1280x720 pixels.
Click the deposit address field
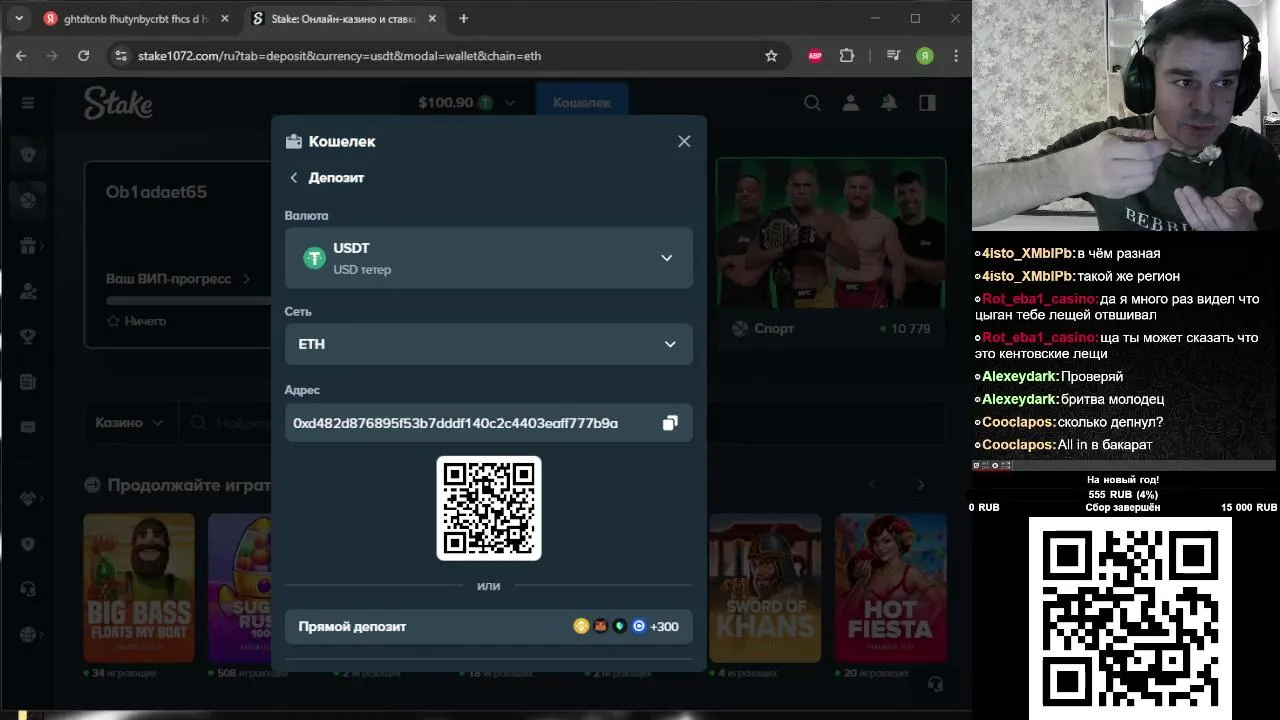(488, 423)
